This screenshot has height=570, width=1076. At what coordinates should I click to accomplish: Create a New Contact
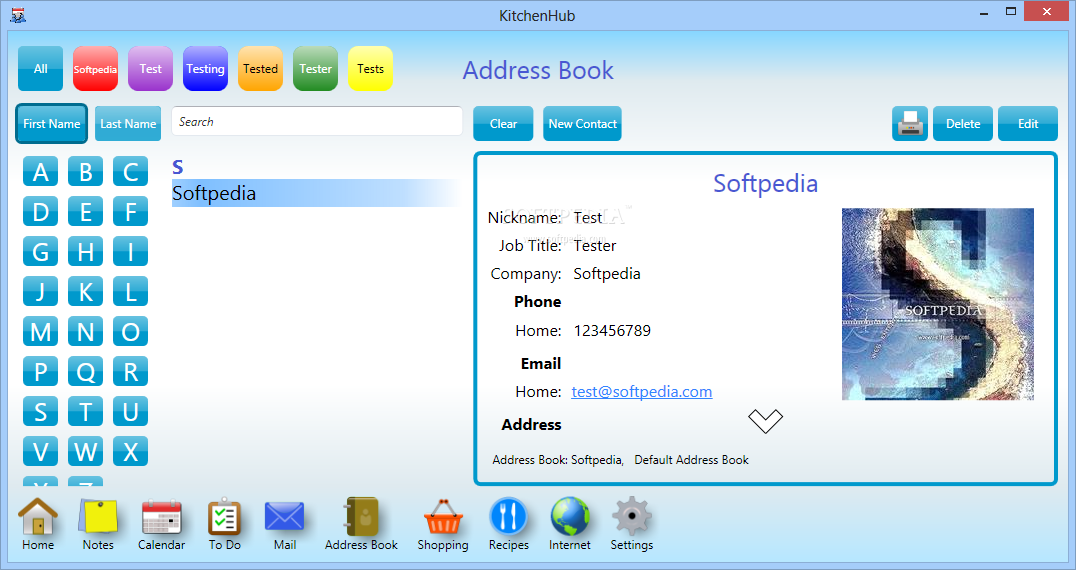click(582, 123)
